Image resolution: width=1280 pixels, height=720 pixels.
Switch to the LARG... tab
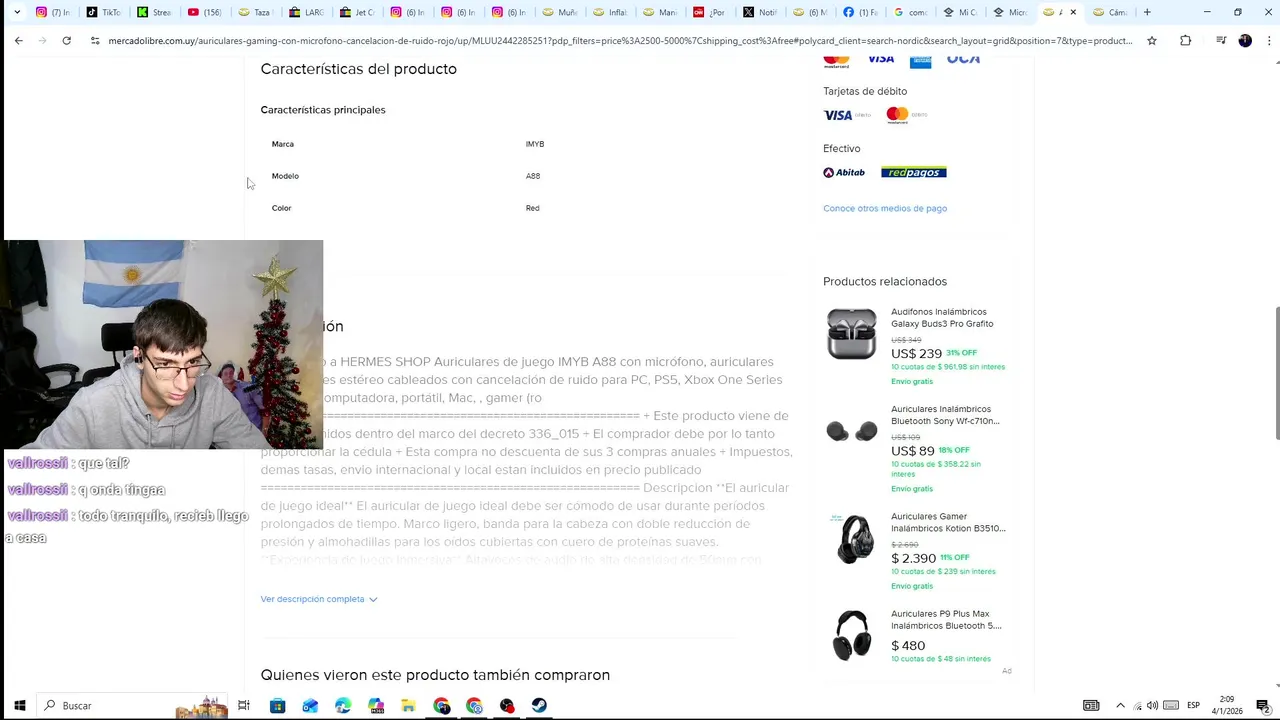(x=306, y=12)
